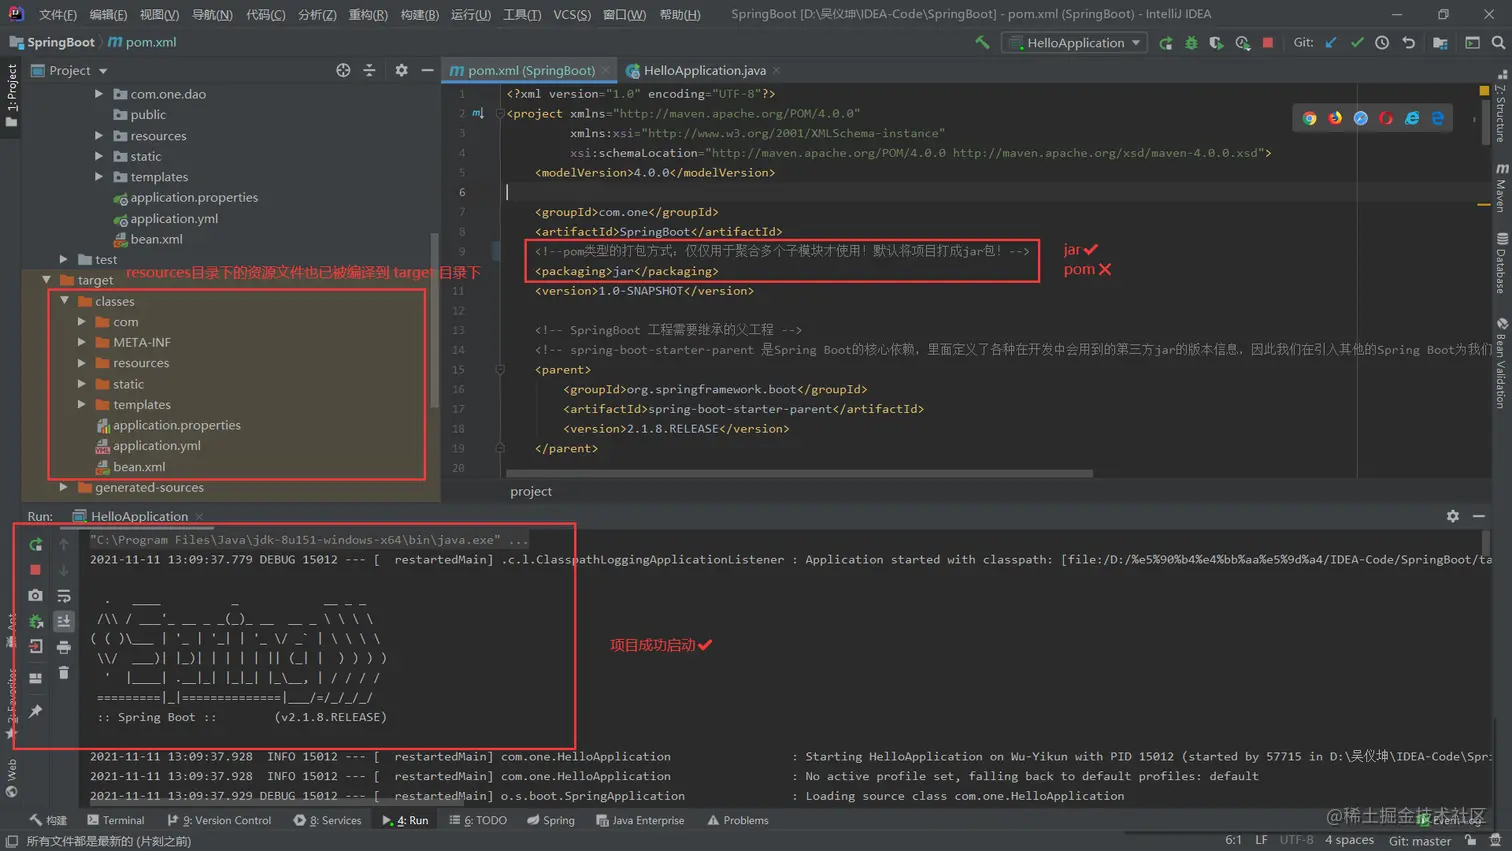The width and height of the screenshot is (1512, 851).
Task: Collapse the classes folder
Action: pos(64,301)
